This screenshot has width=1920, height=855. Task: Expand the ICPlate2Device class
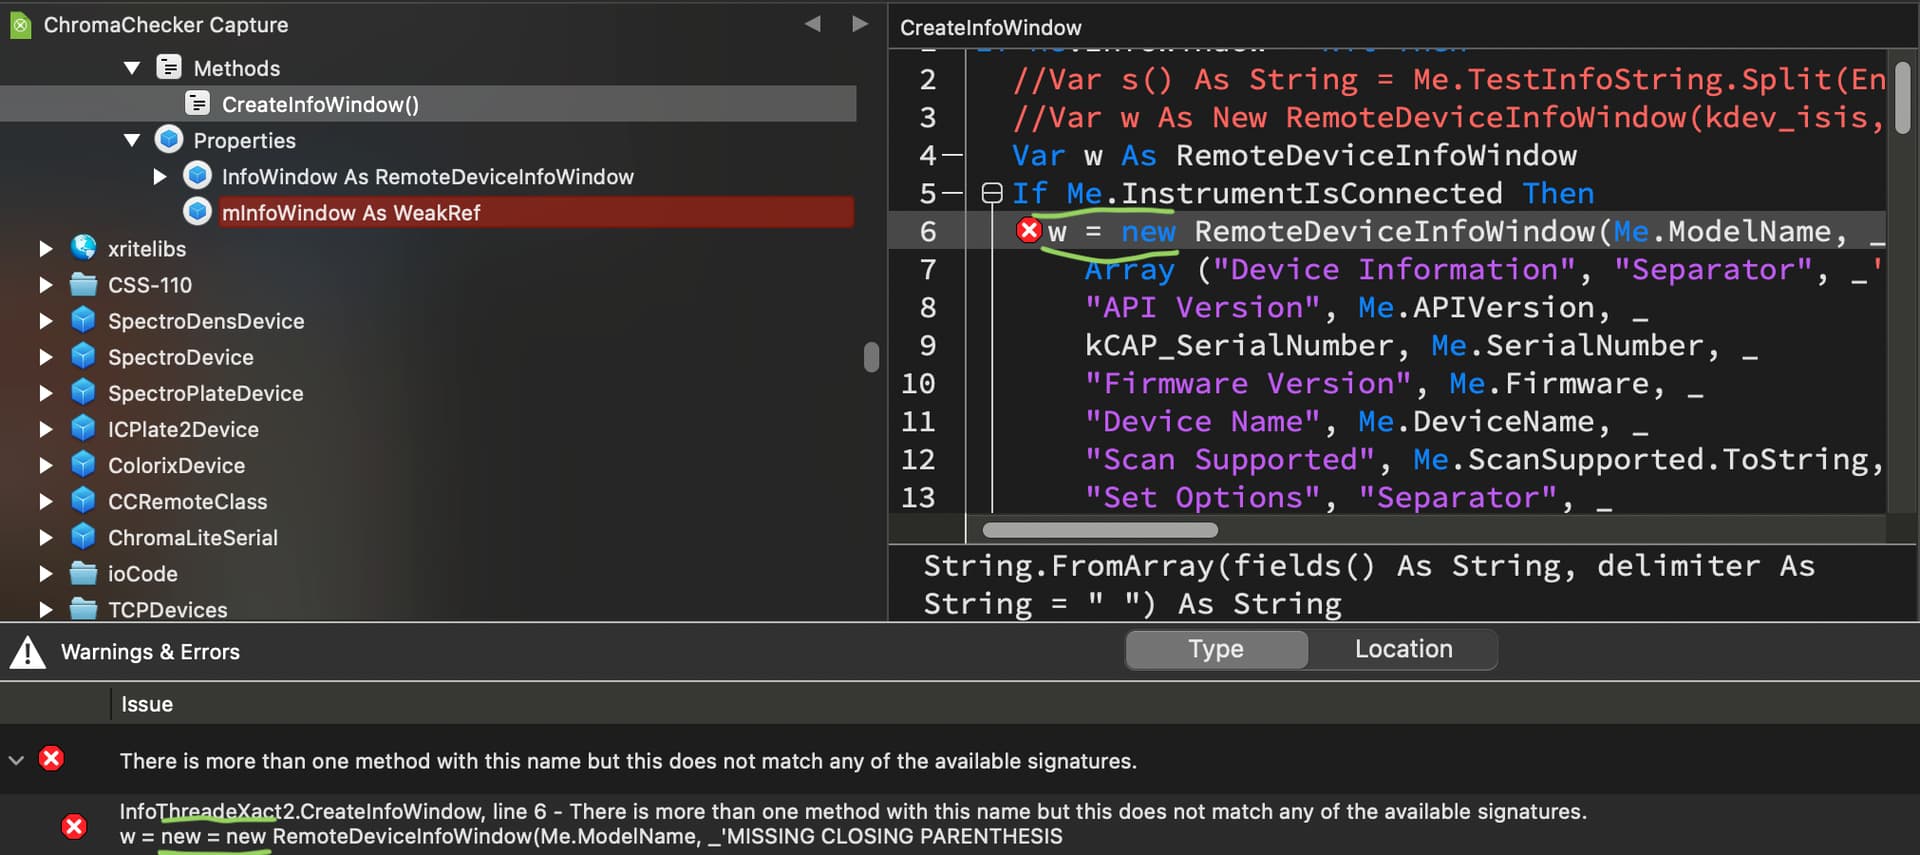[46, 428]
